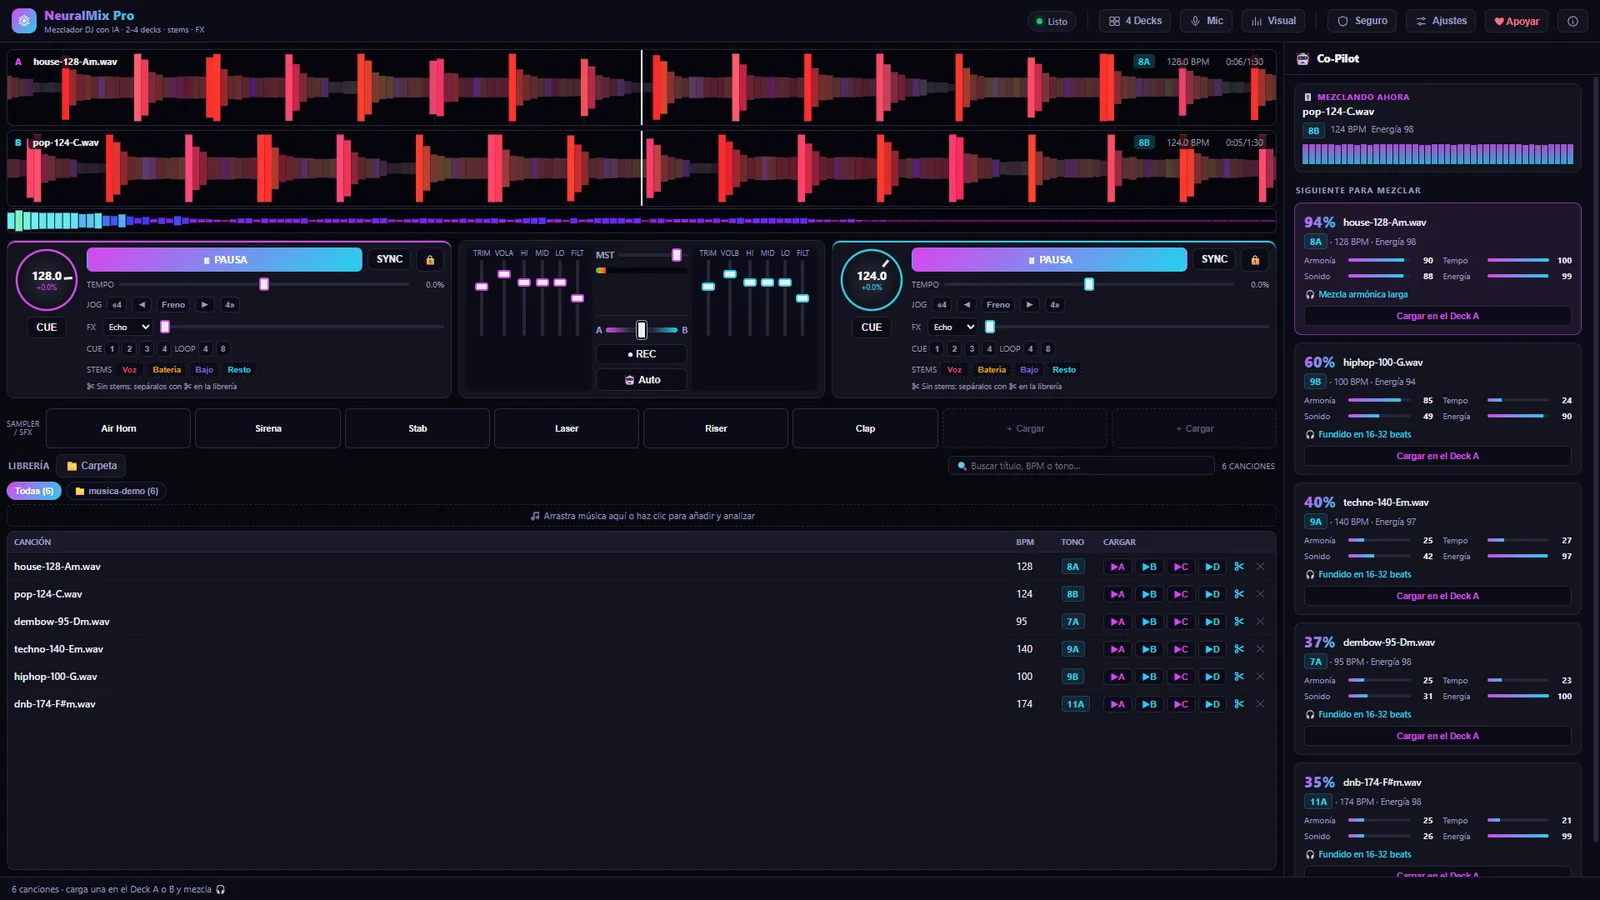Load dnb-174-F#m.wav into deck D
Viewport: 1600px width, 900px height.
[x=1212, y=704]
